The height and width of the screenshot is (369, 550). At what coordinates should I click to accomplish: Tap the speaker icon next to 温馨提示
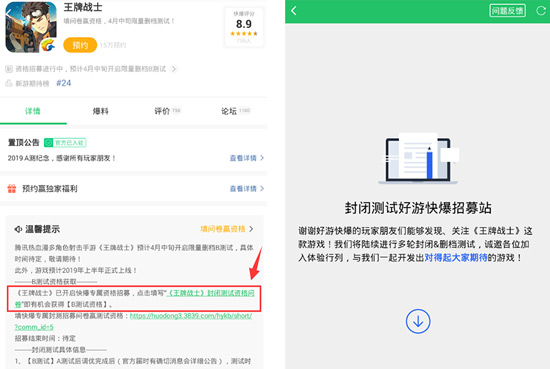click(18, 229)
